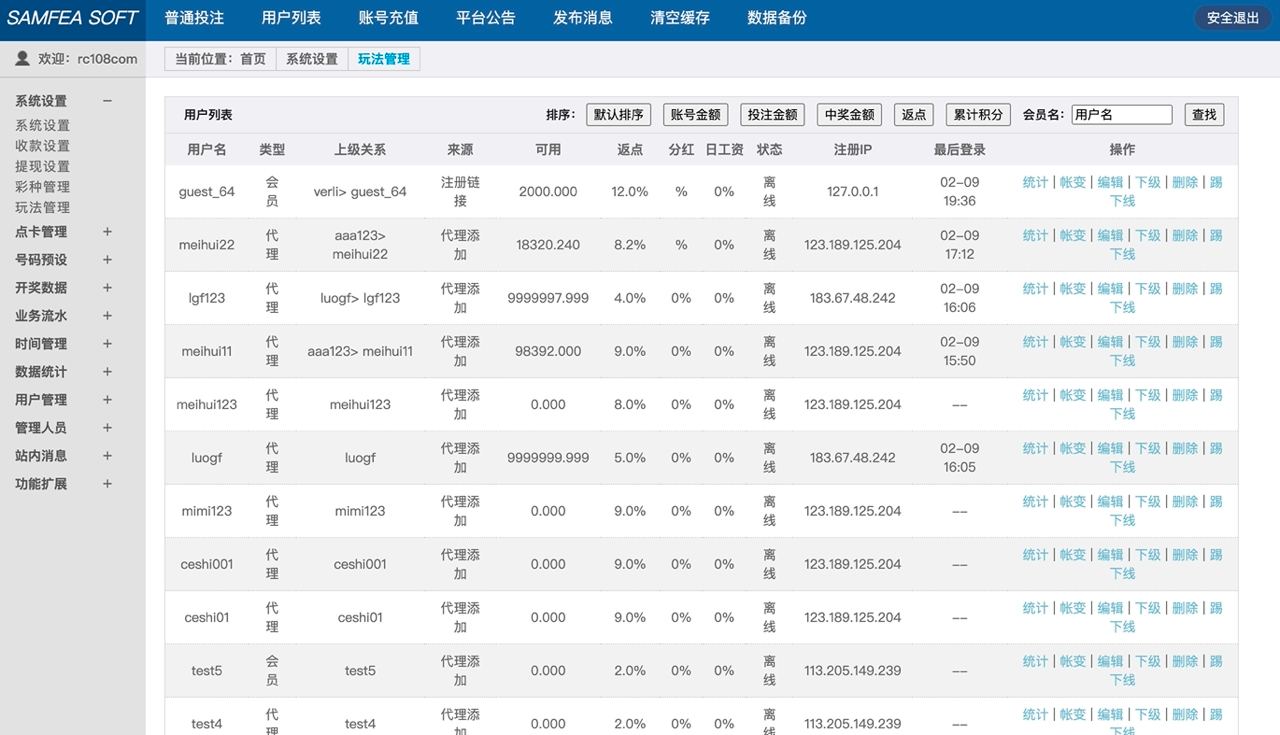Click 帐变 link for meihui11
1280x735 pixels.
coord(1073,342)
